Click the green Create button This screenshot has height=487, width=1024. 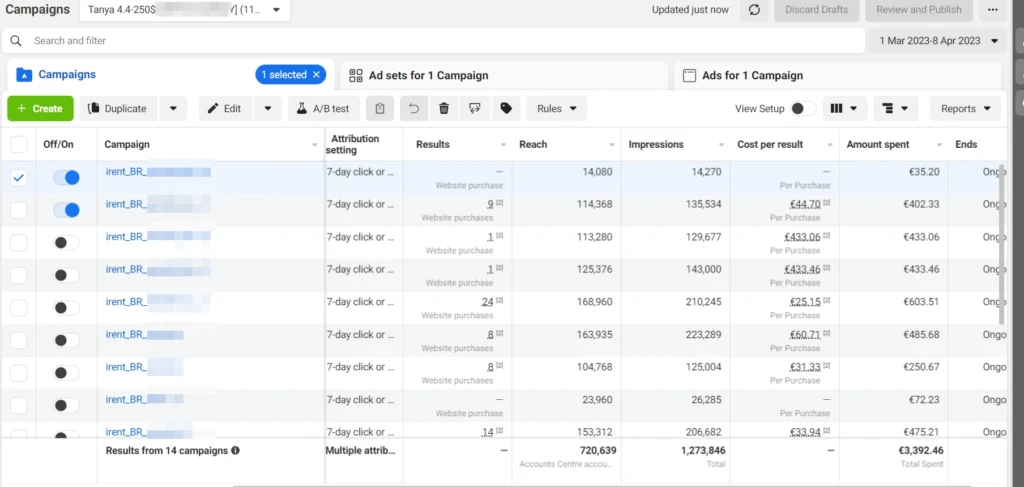40,108
